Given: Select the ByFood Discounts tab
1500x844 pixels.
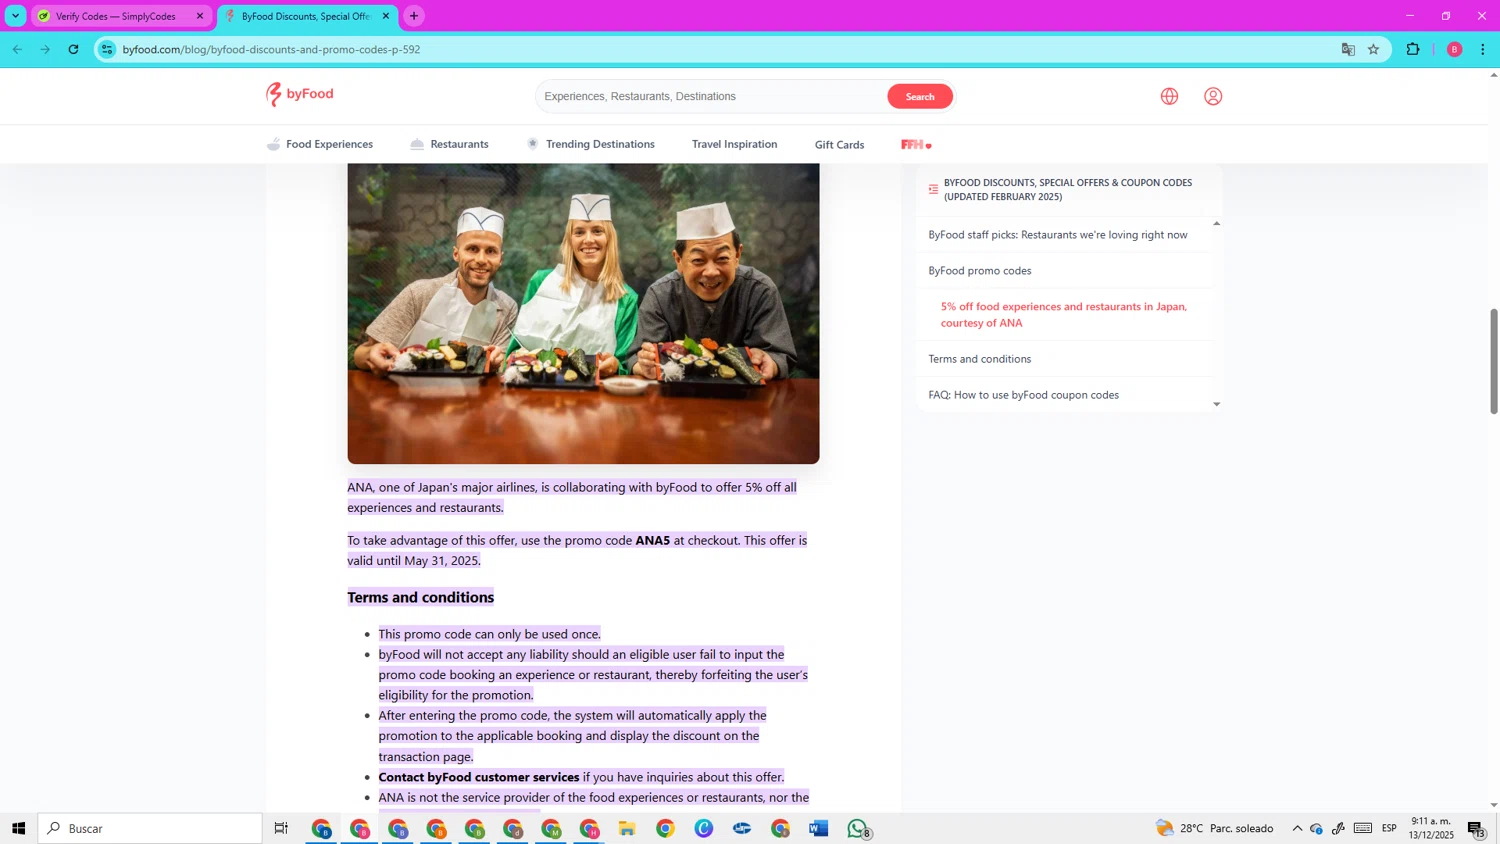Looking at the screenshot, I should click(x=305, y=16).
